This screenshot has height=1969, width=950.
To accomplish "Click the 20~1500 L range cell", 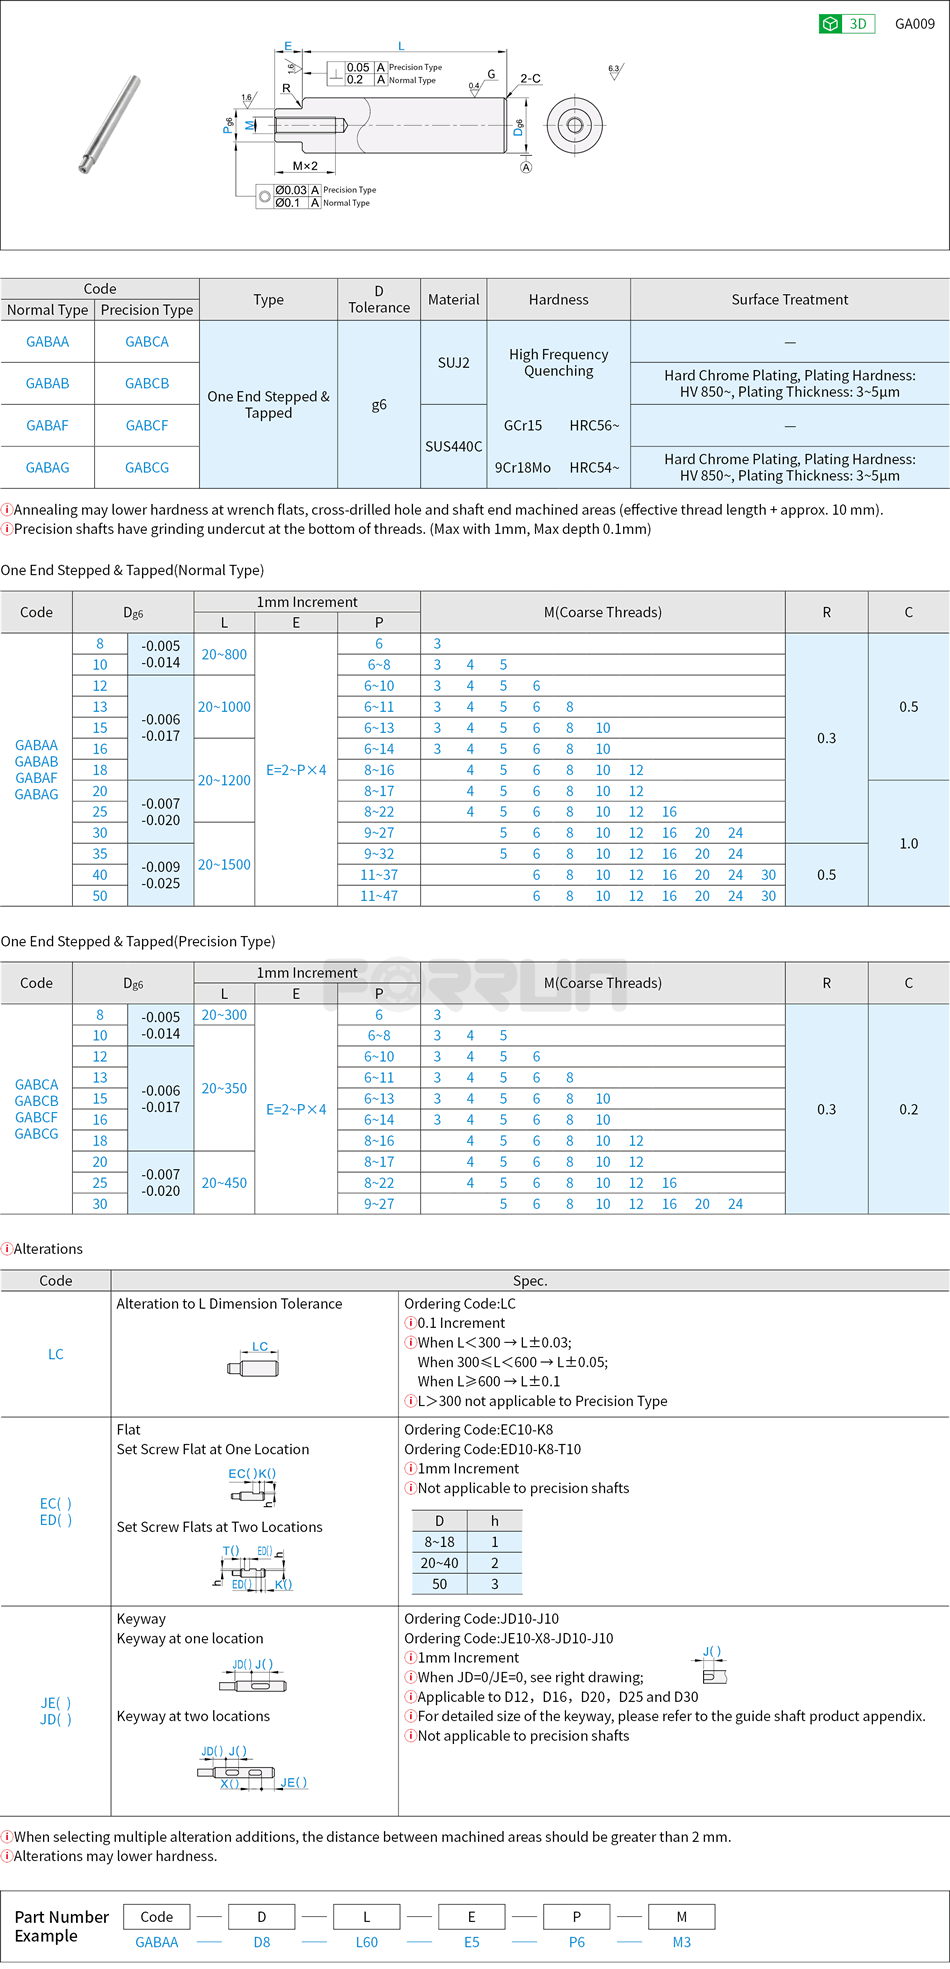I will click(x=224, y=865).
